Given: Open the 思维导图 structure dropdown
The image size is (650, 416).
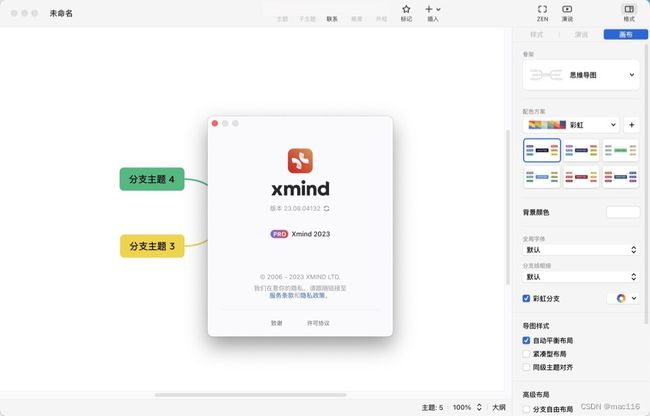Looking at the screenshot, I should [581, 75].
